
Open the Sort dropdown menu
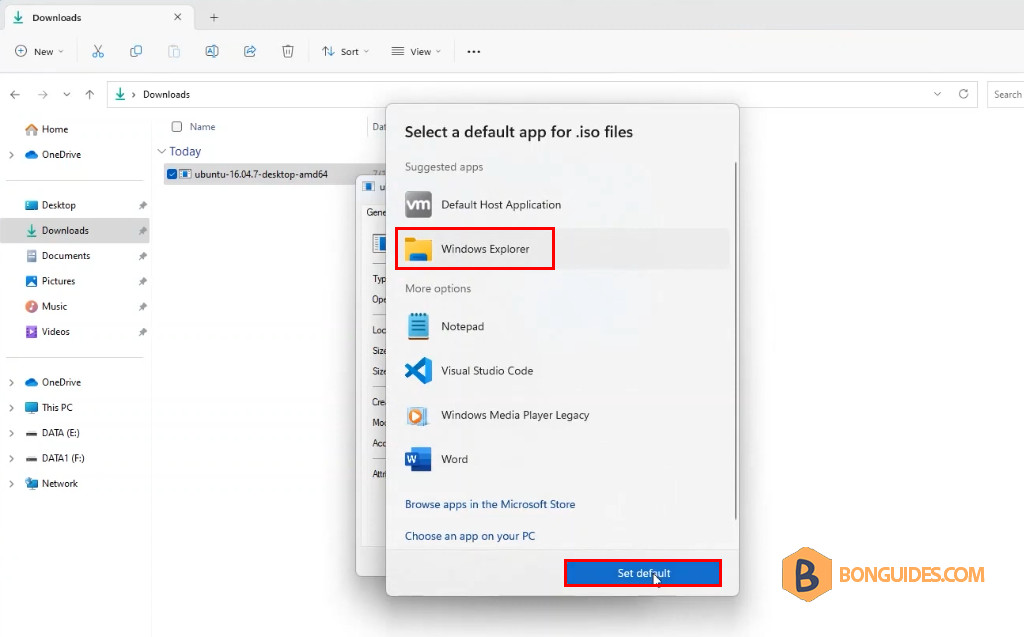tap(345, 52)
